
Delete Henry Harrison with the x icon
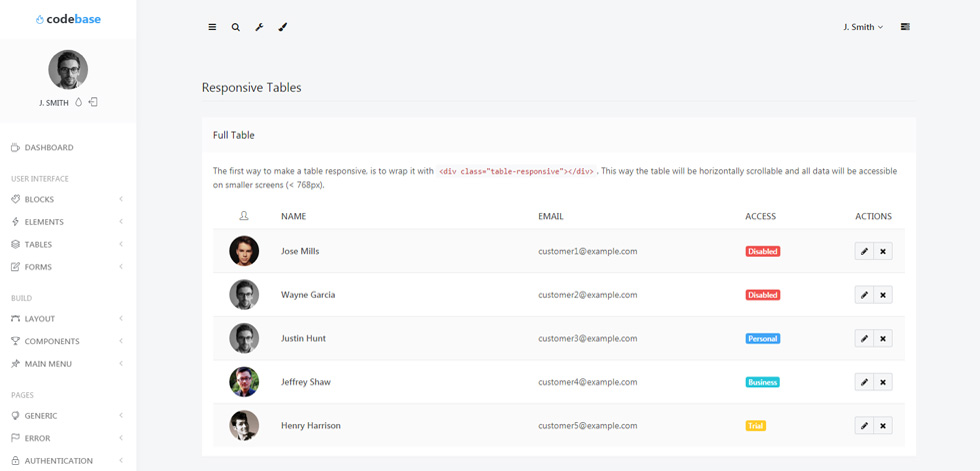[x=883, y=426]
